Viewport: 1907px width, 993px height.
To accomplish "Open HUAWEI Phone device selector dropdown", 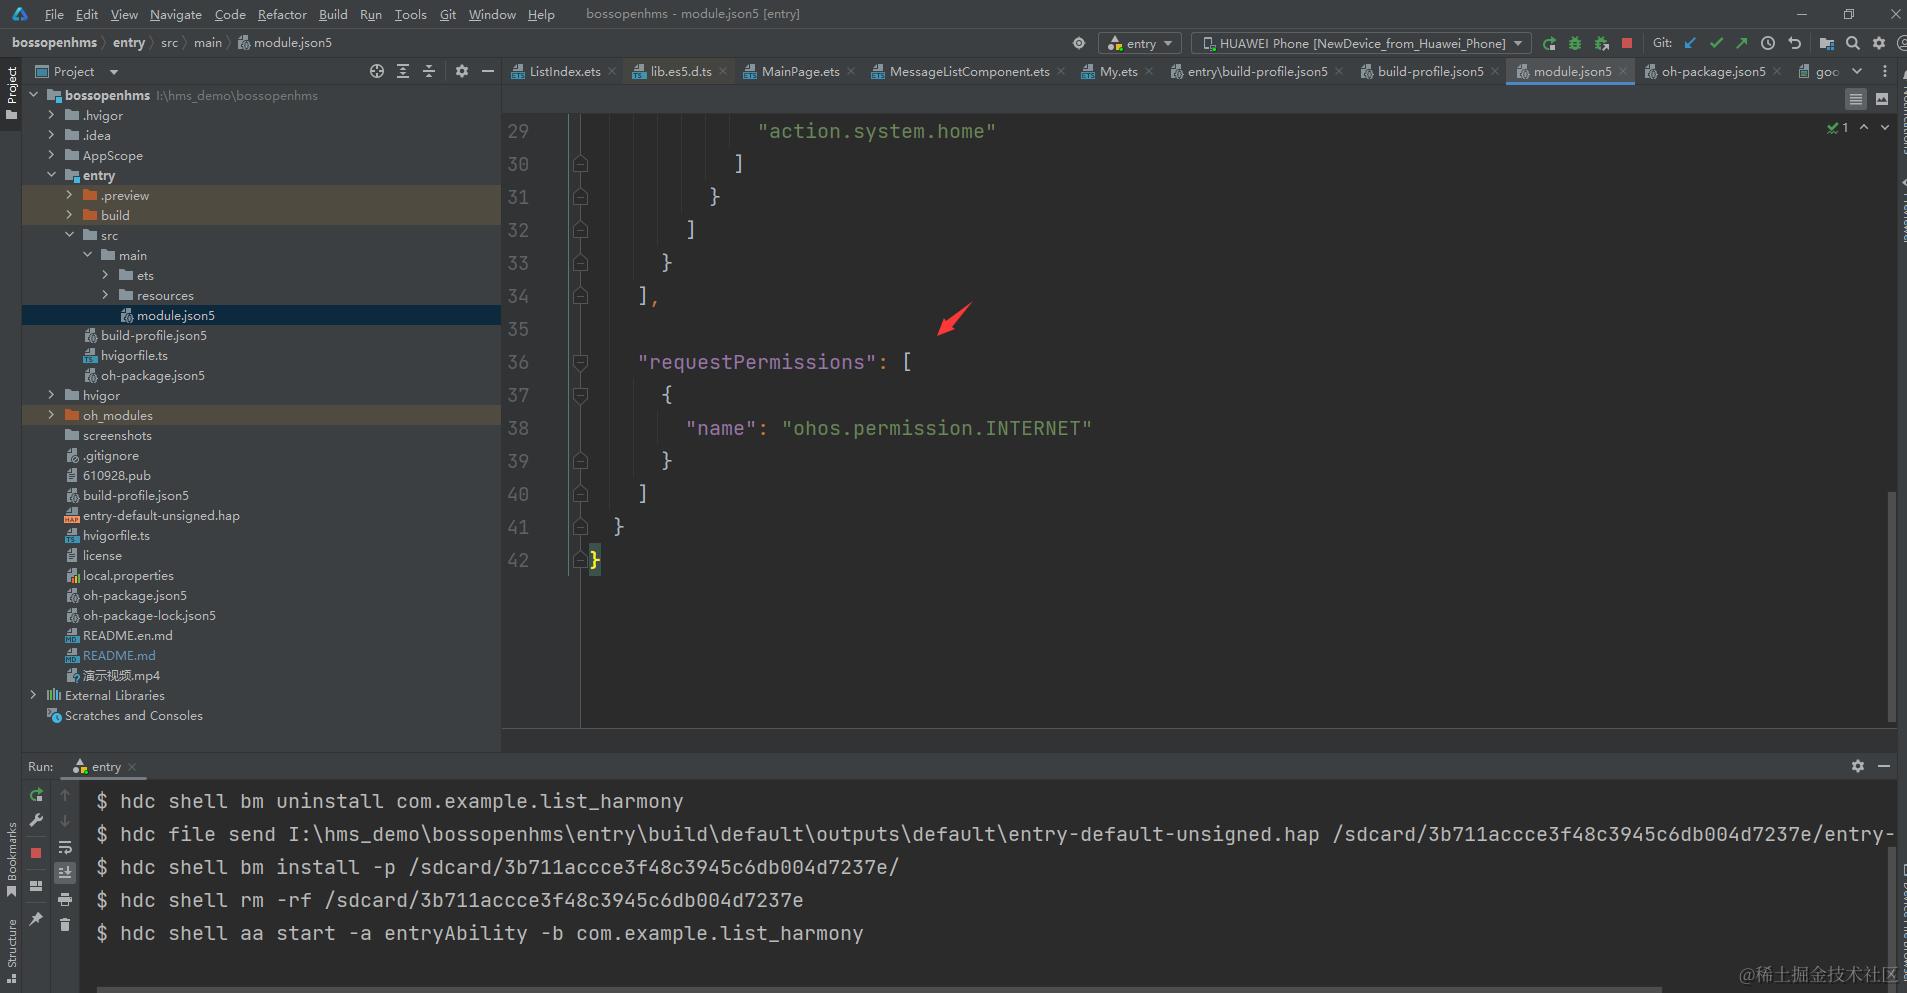I will [1361, 43].
